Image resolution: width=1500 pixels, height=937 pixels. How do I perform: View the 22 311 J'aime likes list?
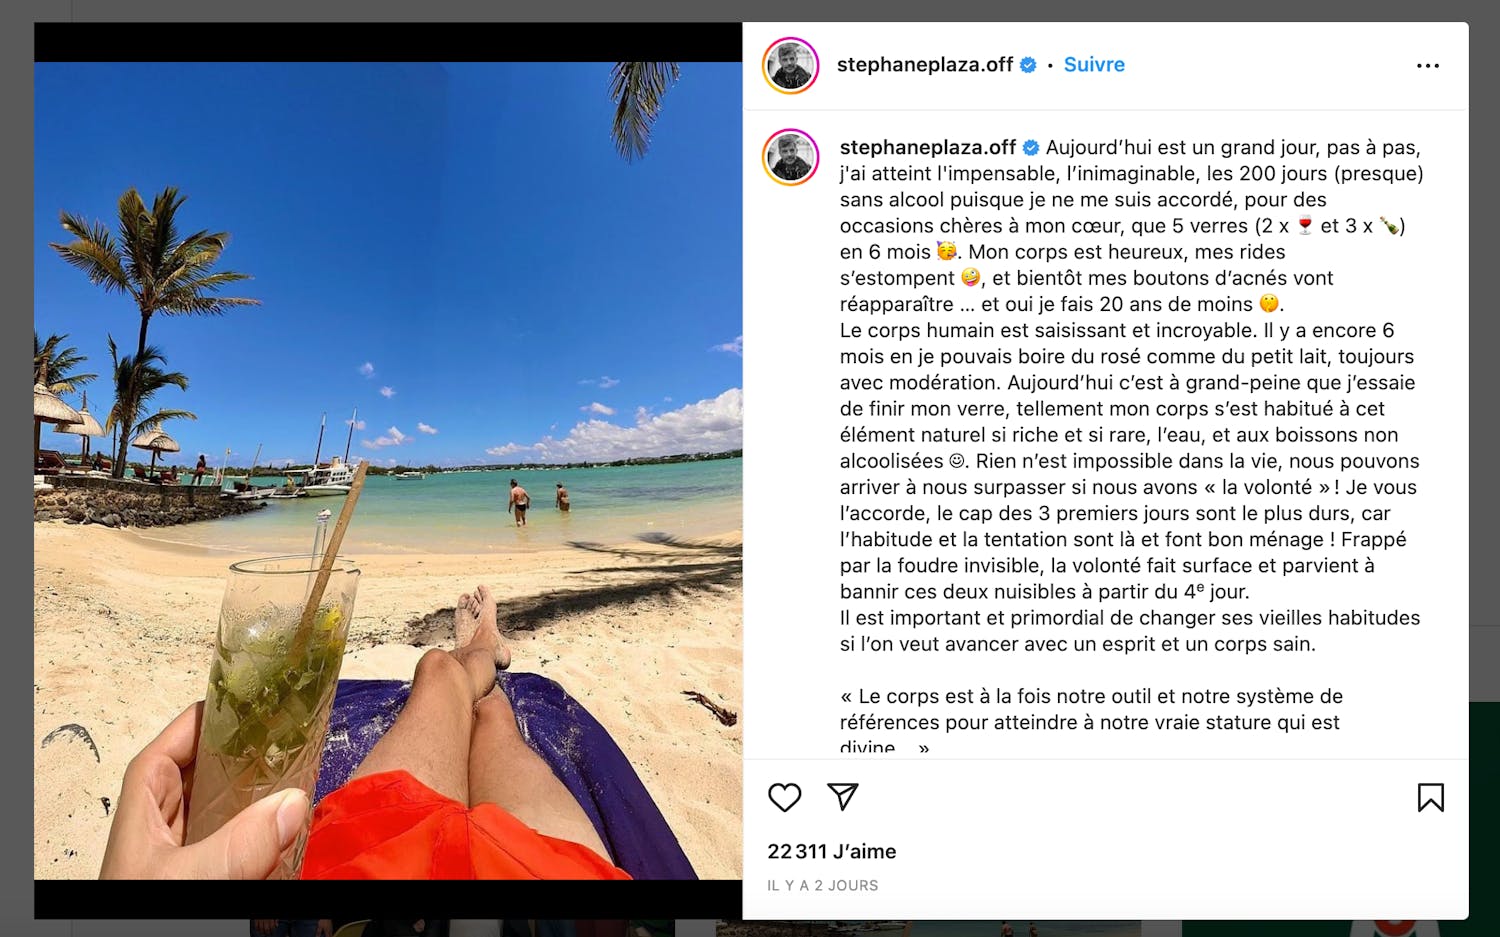point(832,852)
